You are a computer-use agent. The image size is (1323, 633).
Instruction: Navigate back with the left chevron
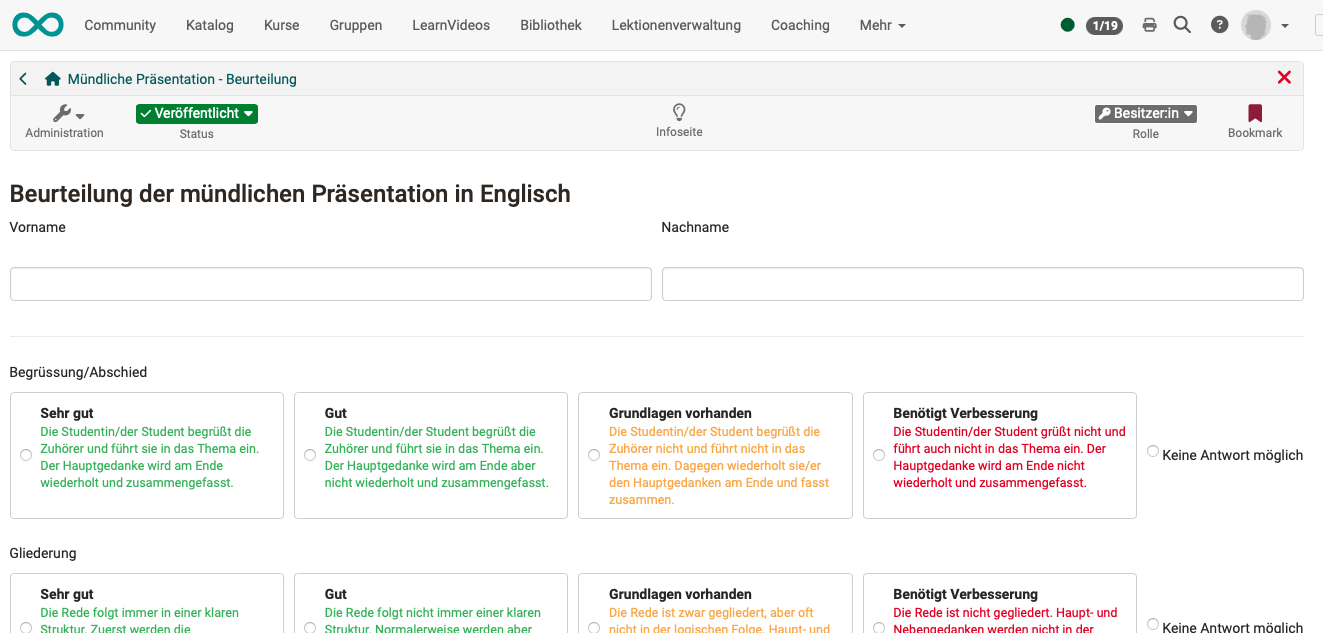pos(22,77)
